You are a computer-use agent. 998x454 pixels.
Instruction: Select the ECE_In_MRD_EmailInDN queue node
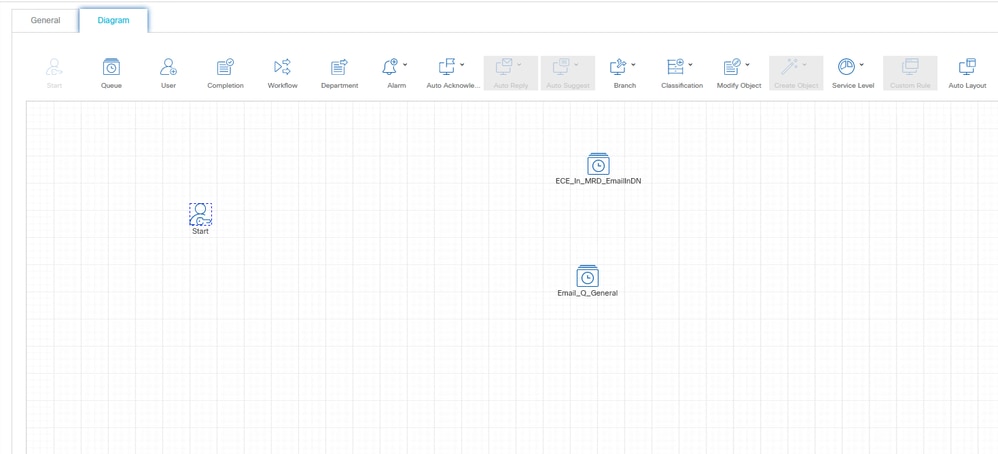click(598, 164)
